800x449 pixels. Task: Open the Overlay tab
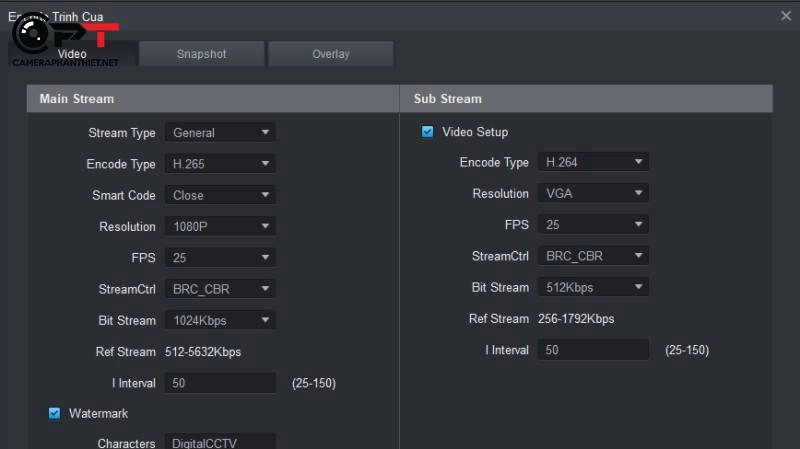click(x=330, y=54)
